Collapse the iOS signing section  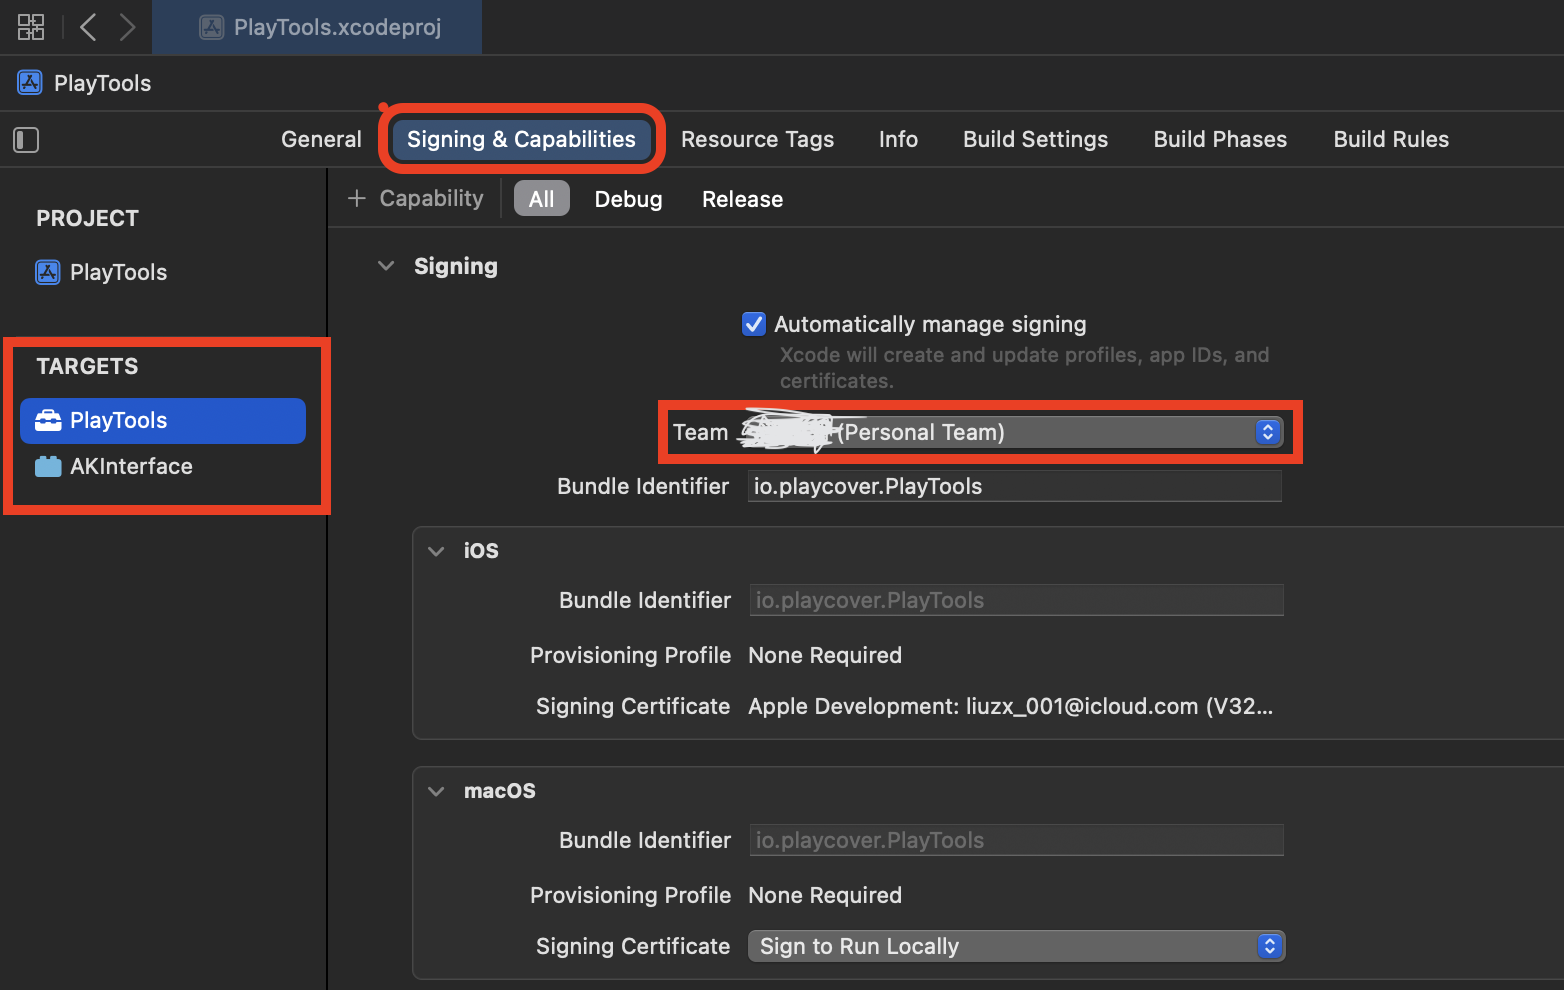(436, 551)
